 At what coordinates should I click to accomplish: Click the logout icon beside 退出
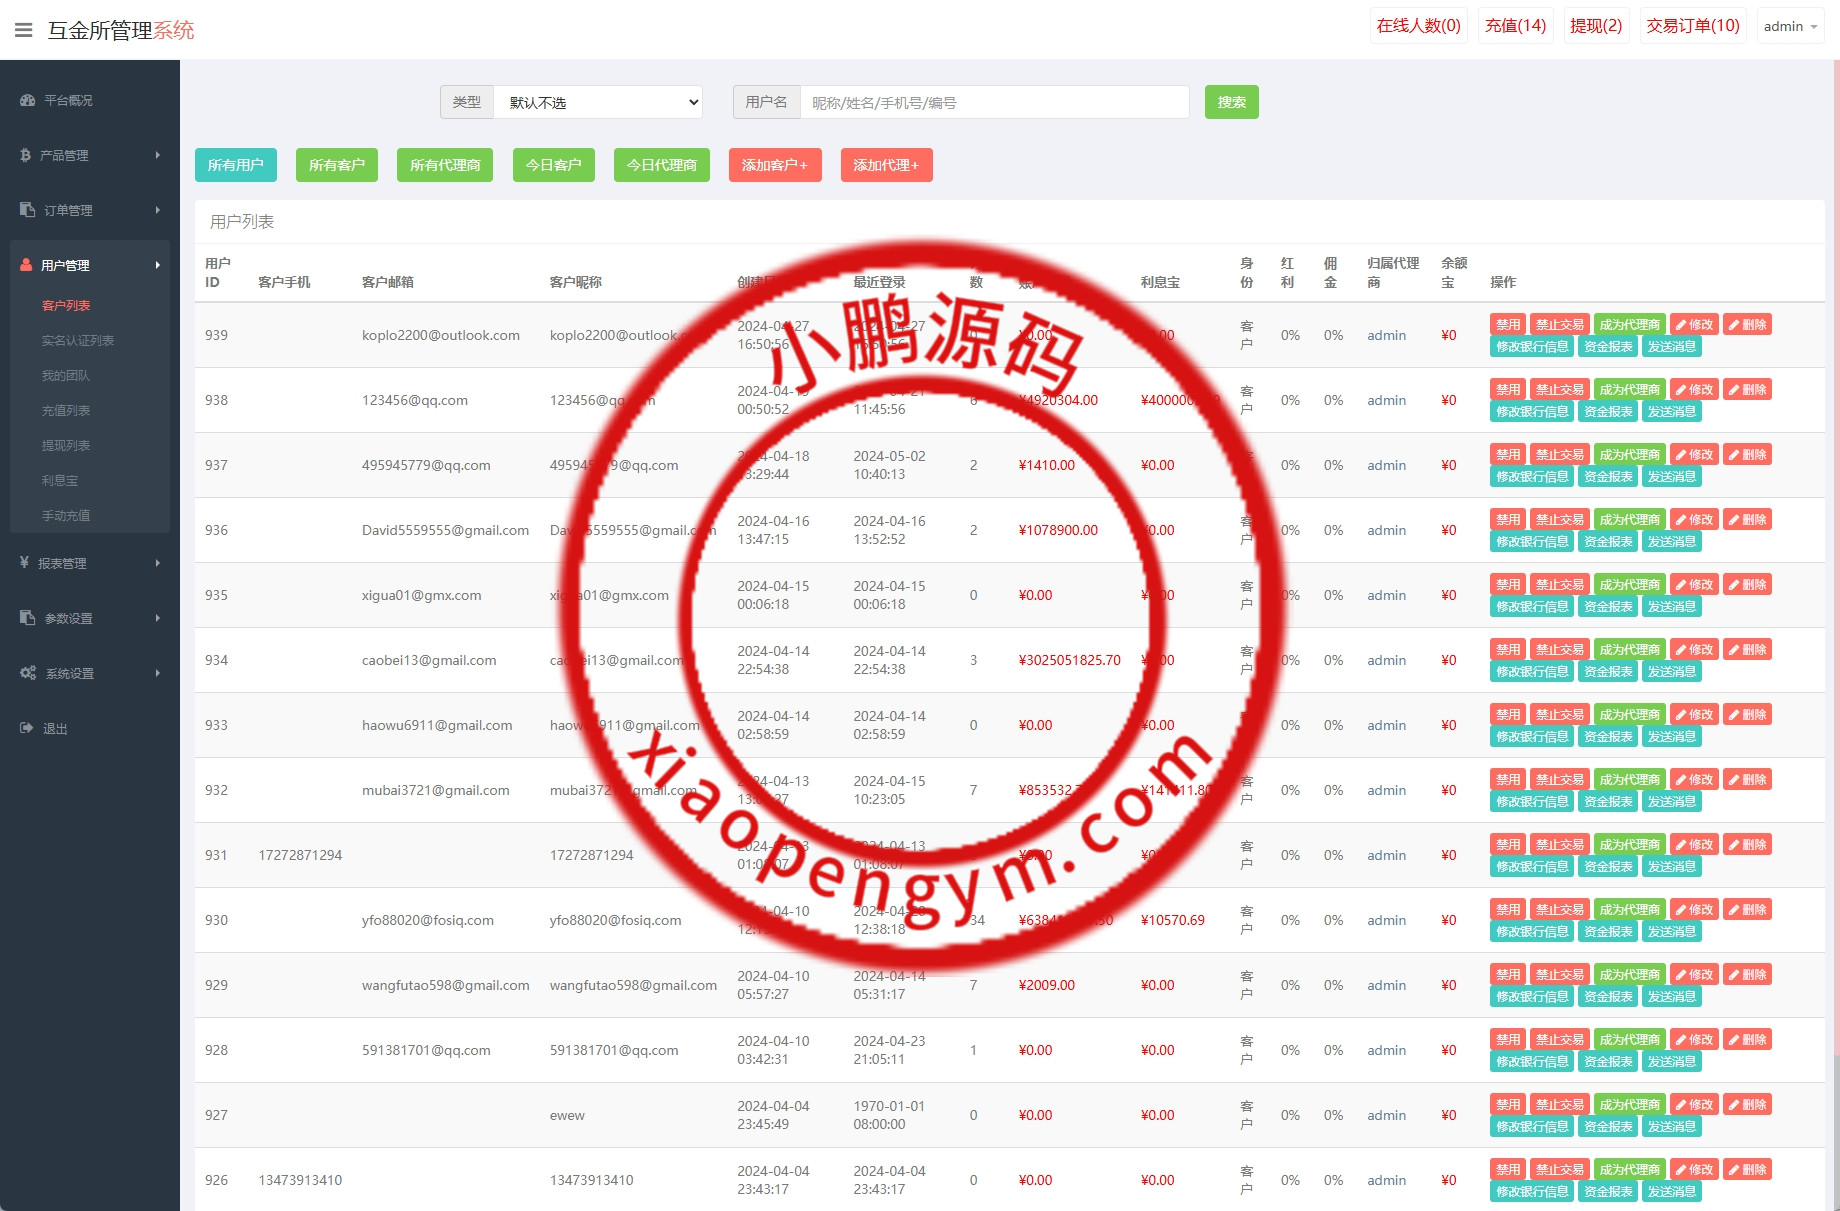click(x=27, y=728)
